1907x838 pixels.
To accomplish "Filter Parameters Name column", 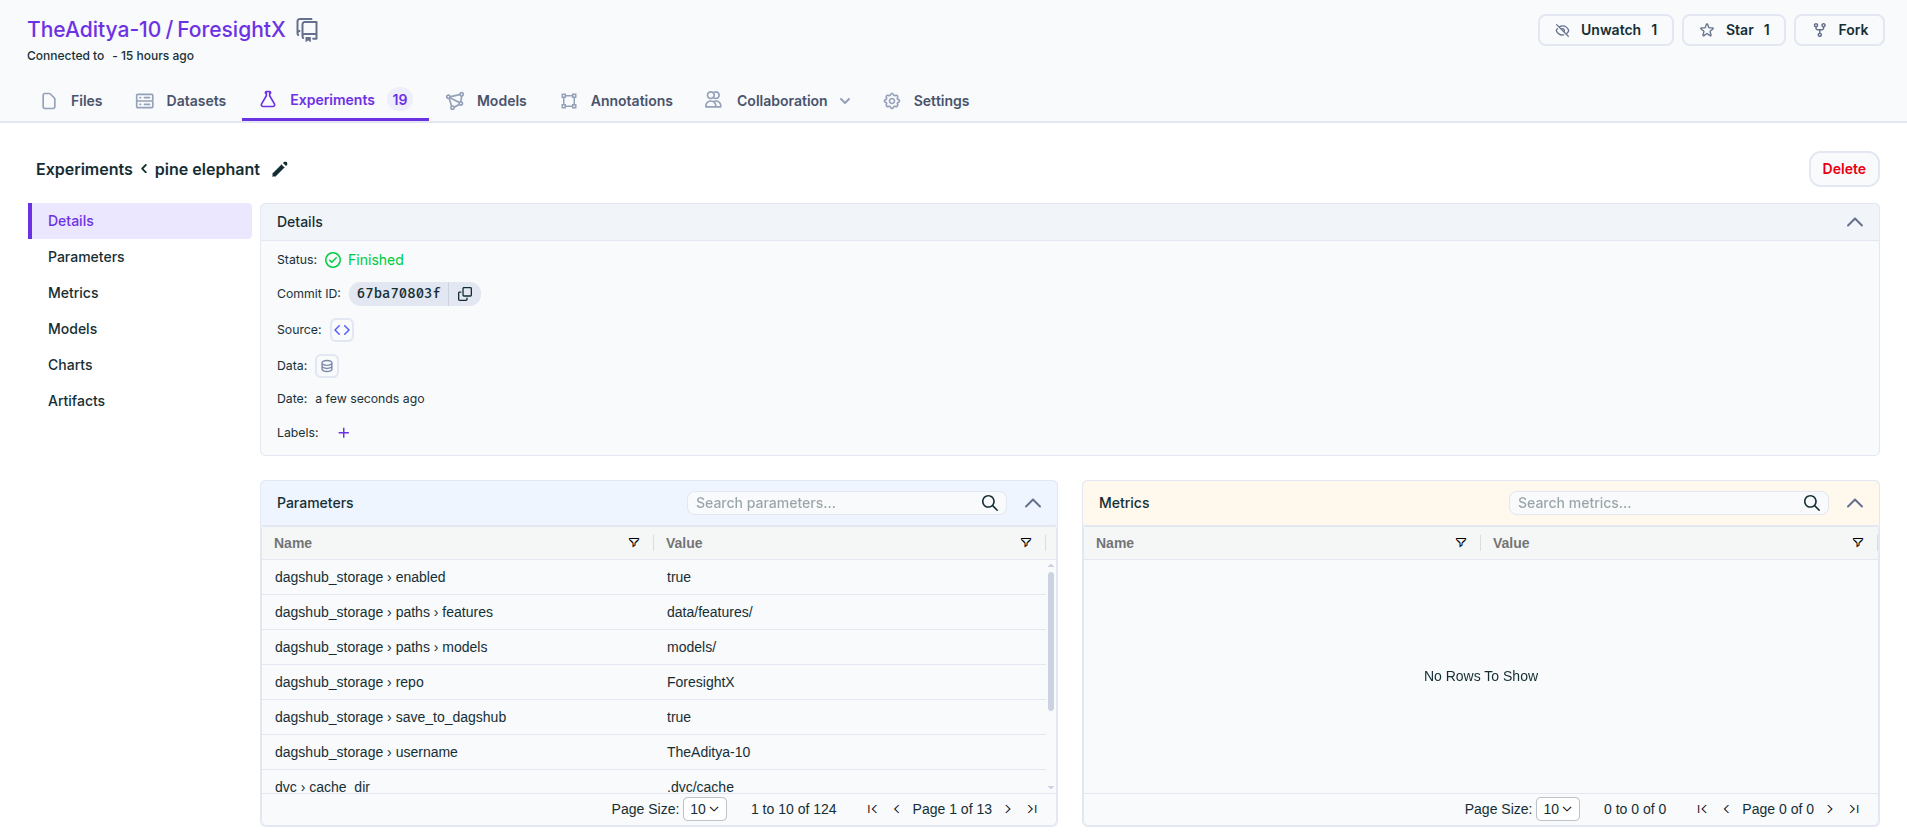I will tap(634, 543).
